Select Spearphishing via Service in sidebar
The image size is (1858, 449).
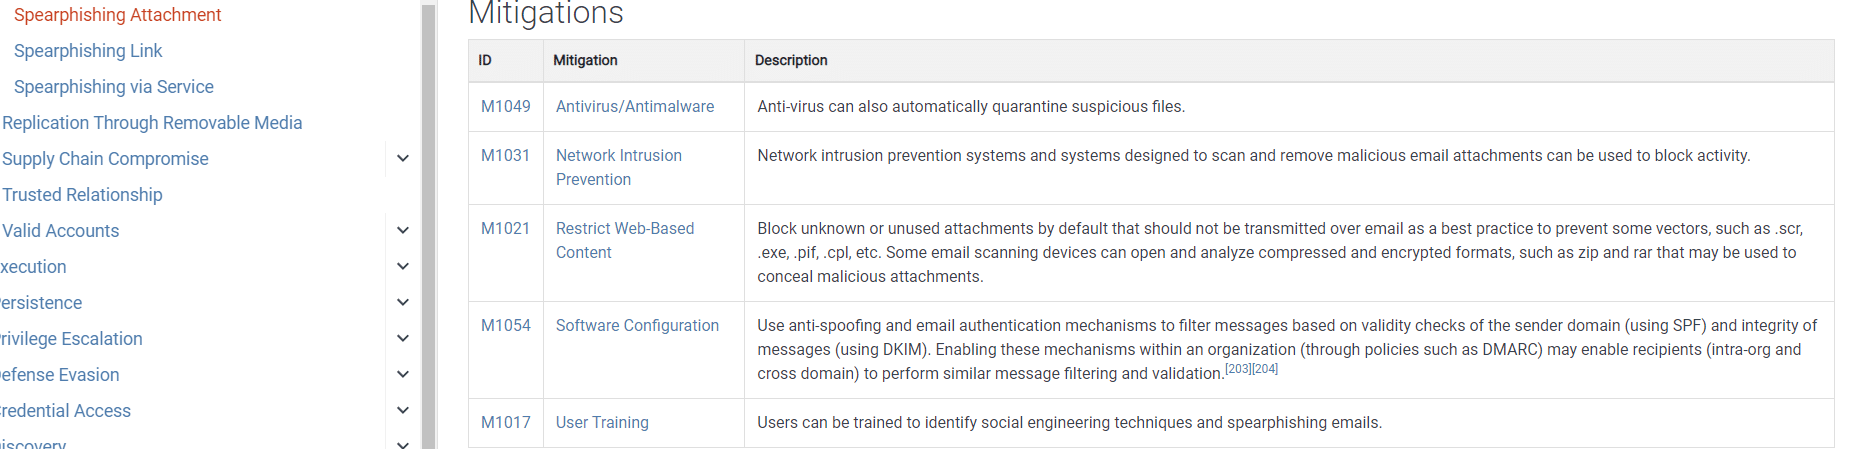click(x=114, y=87)
